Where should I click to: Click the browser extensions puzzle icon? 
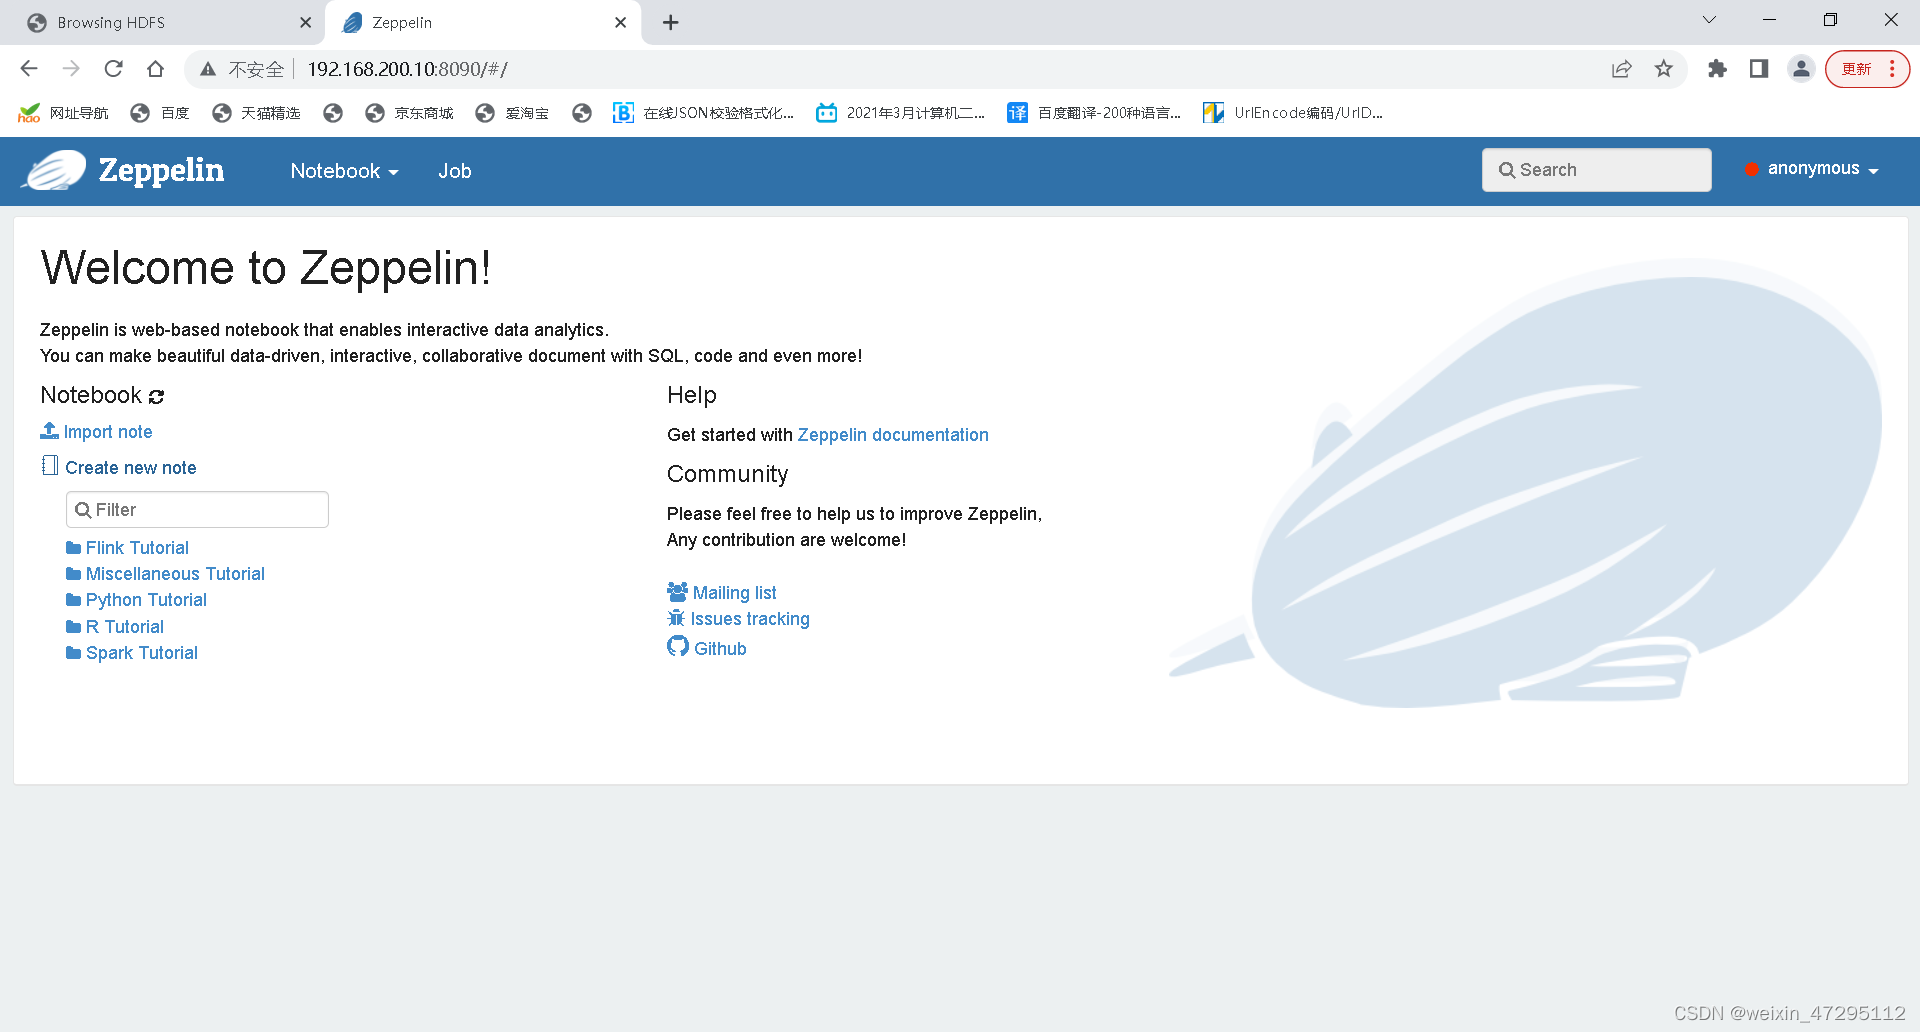pyautogui.click(x=1718, y=69)
